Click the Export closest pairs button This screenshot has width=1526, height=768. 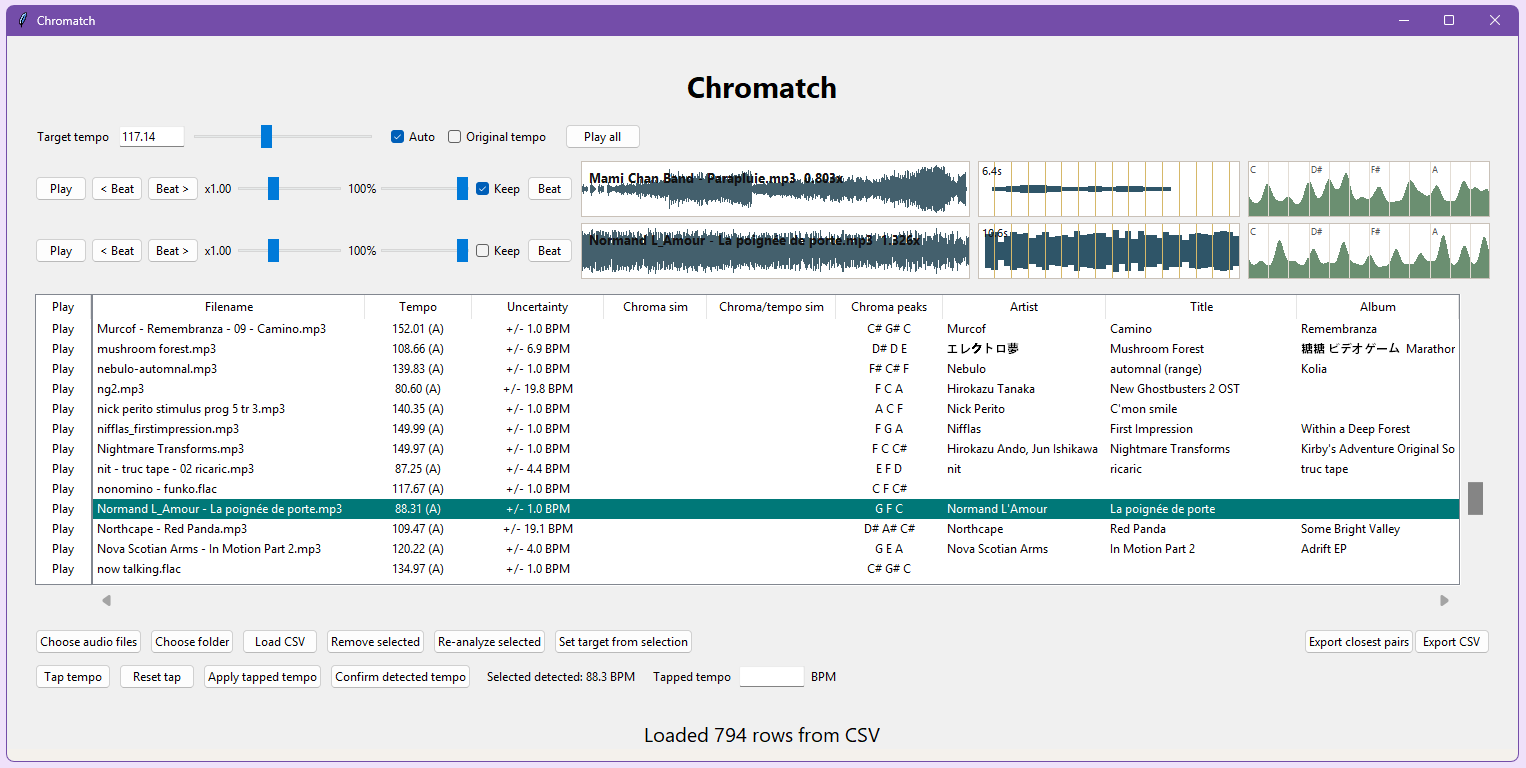(x=1359, y=642)
